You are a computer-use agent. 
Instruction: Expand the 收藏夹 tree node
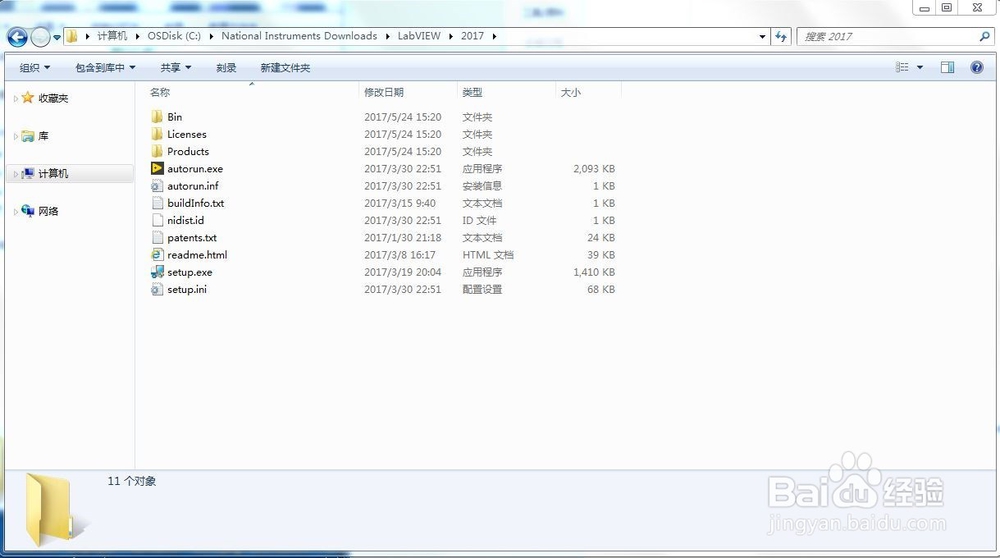(x=15, y=98)
